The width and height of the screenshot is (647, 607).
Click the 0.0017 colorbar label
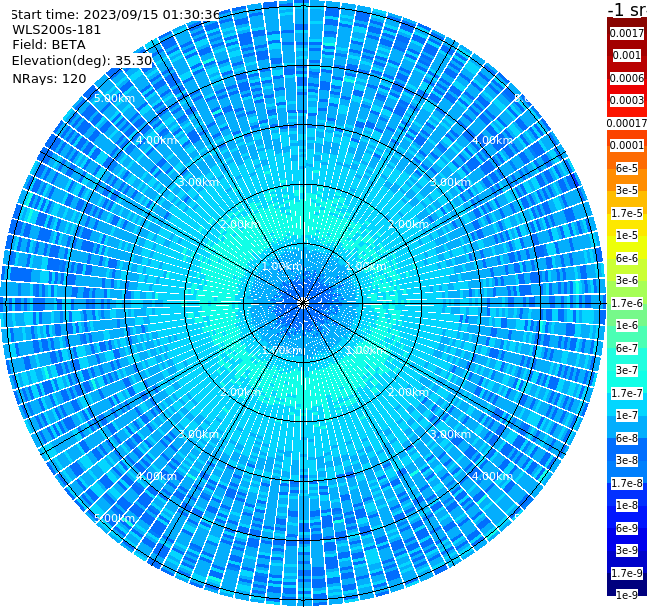(x=626, y=33)
